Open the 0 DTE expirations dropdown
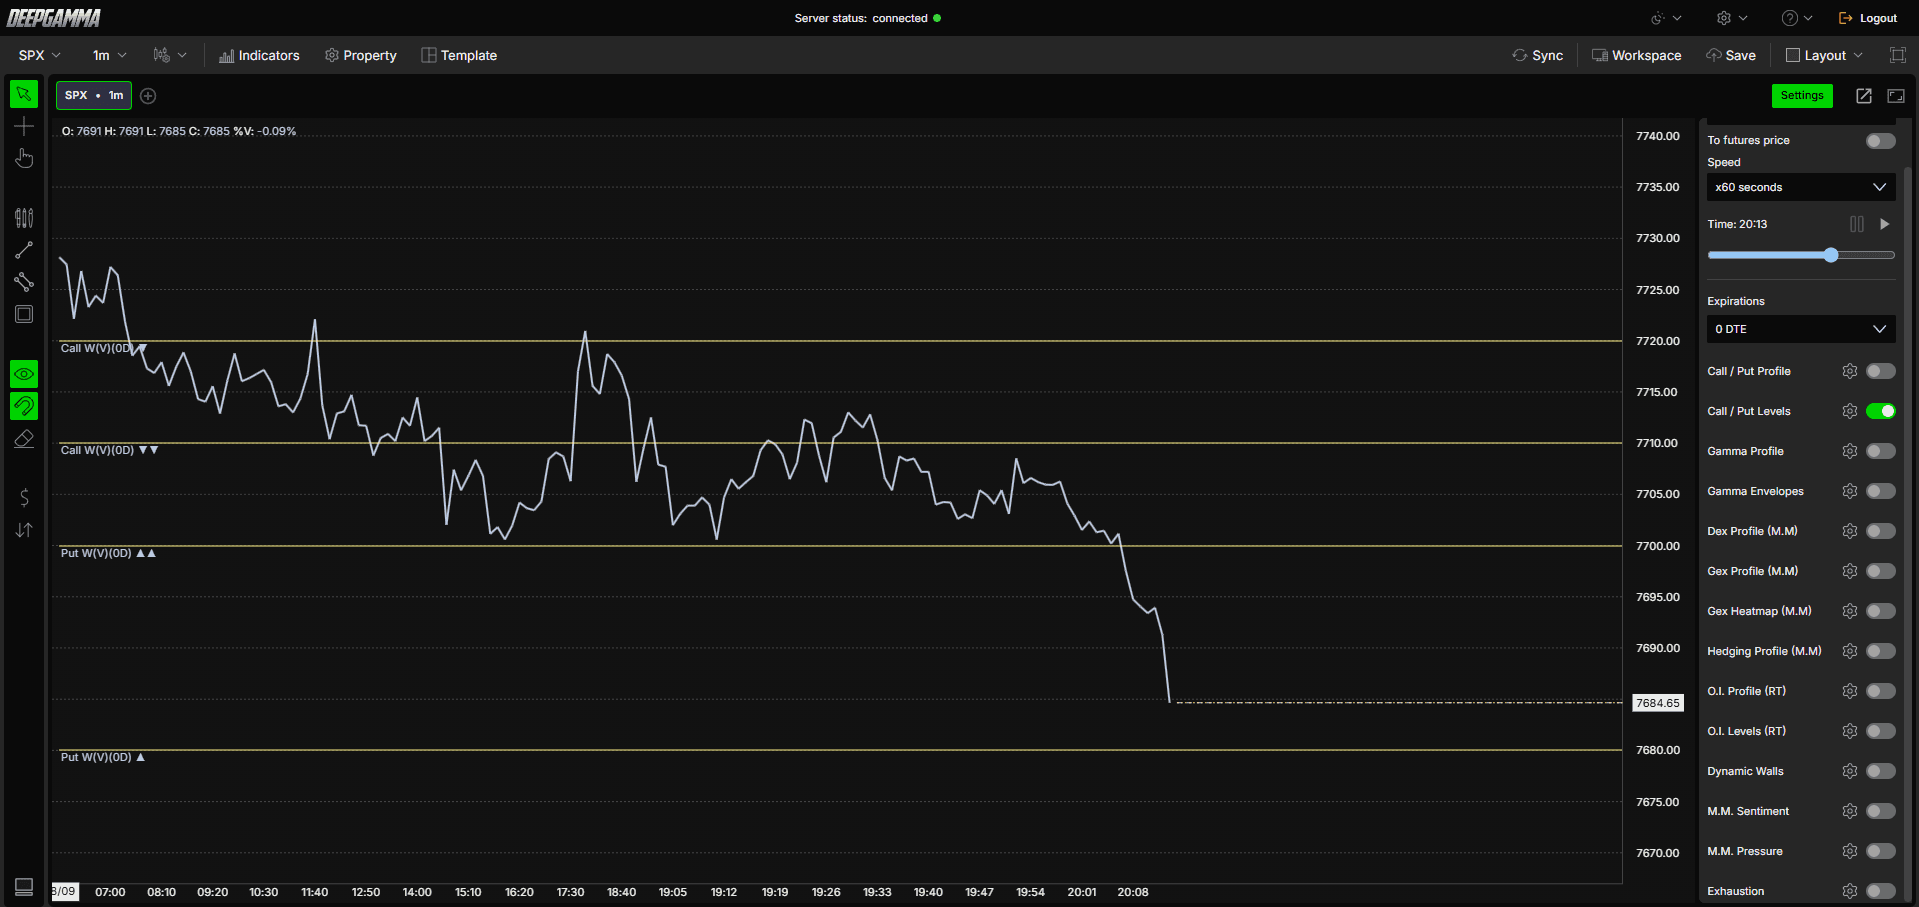This screenshot has width=1919, height=907. pos(1800,329)
